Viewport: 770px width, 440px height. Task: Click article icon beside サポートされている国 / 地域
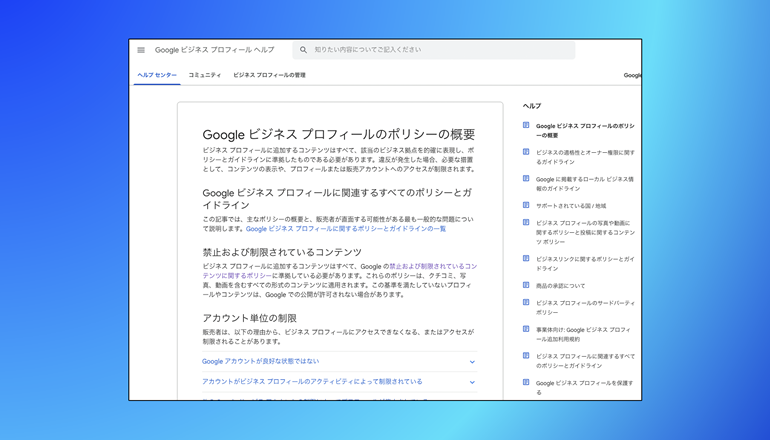pos(526,205)
